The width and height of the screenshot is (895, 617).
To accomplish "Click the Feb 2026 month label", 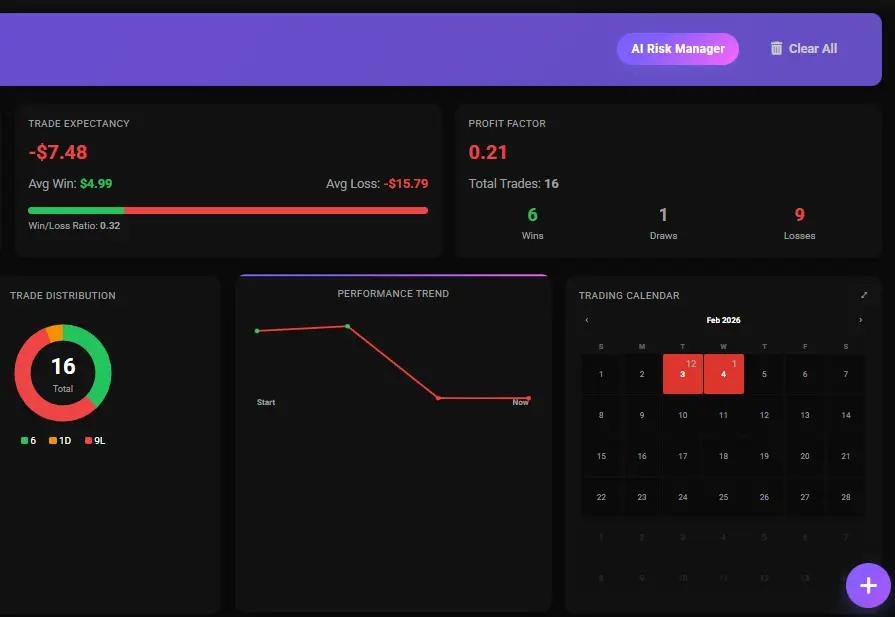I will point(723,319).
